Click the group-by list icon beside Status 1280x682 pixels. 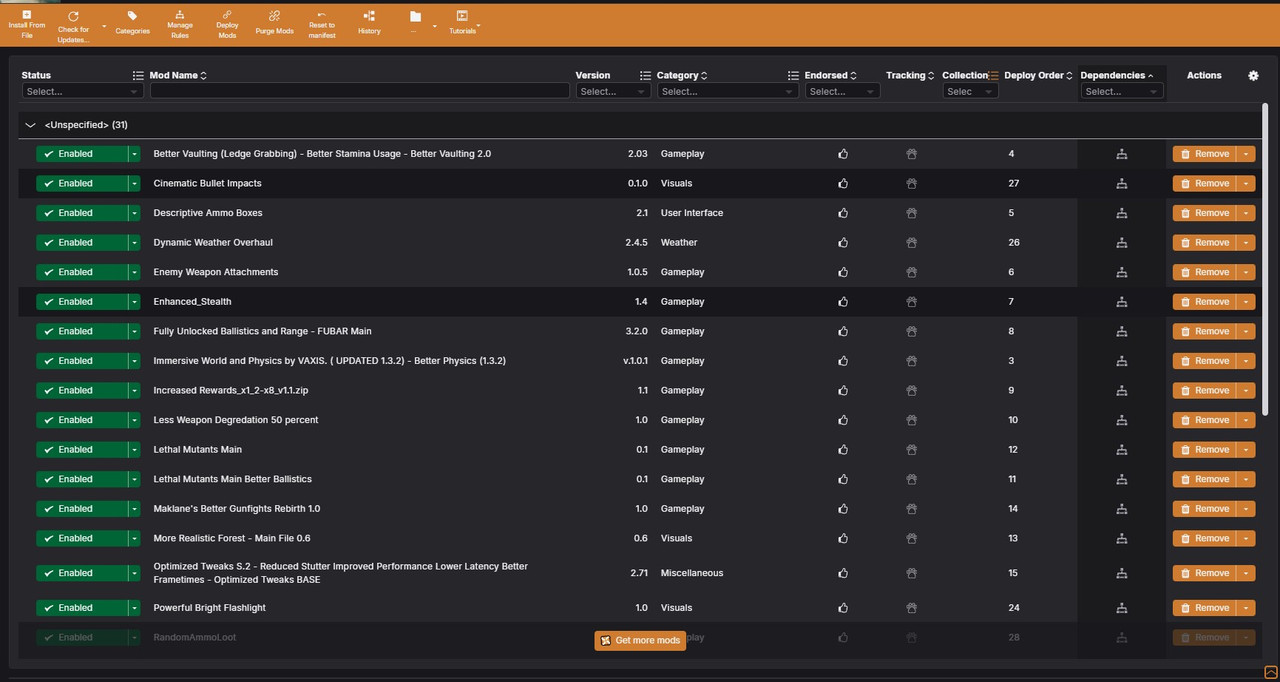pyautogui.click(x=138, y=75)
